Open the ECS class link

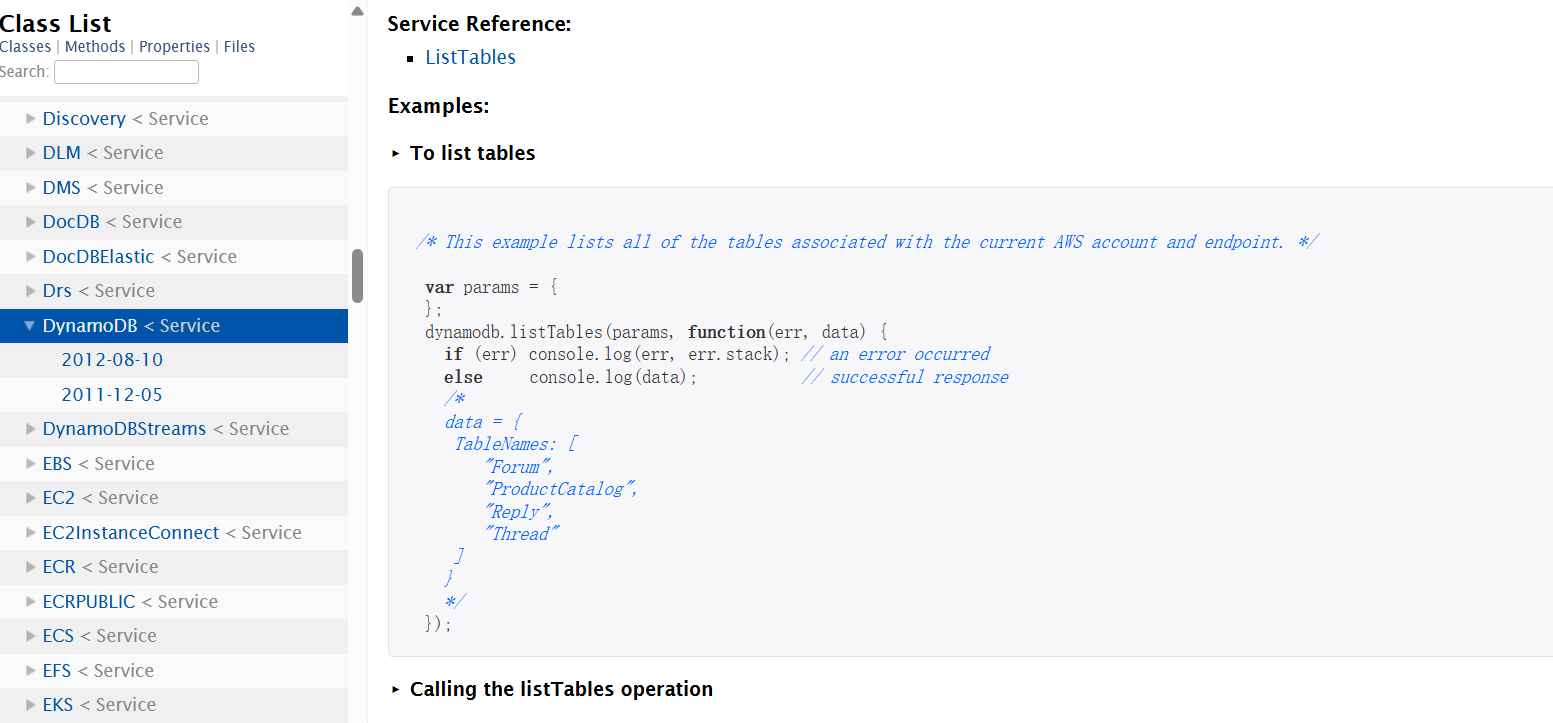(x=58, y=636)
